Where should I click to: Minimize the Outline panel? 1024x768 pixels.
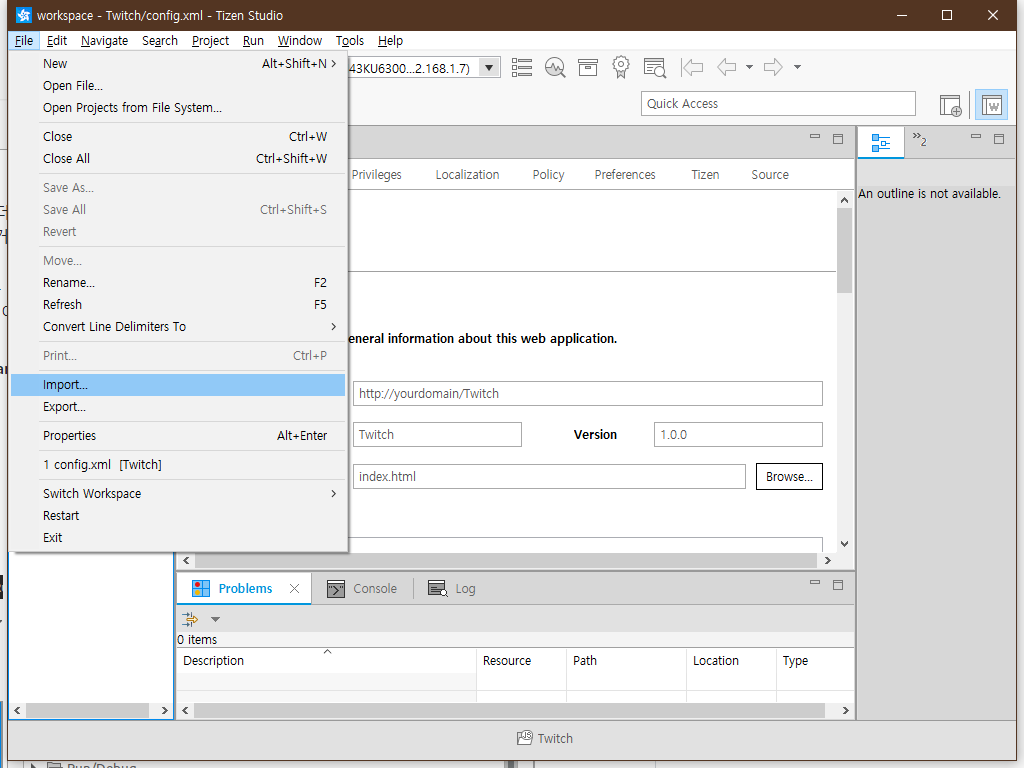(x=976, y=136)
